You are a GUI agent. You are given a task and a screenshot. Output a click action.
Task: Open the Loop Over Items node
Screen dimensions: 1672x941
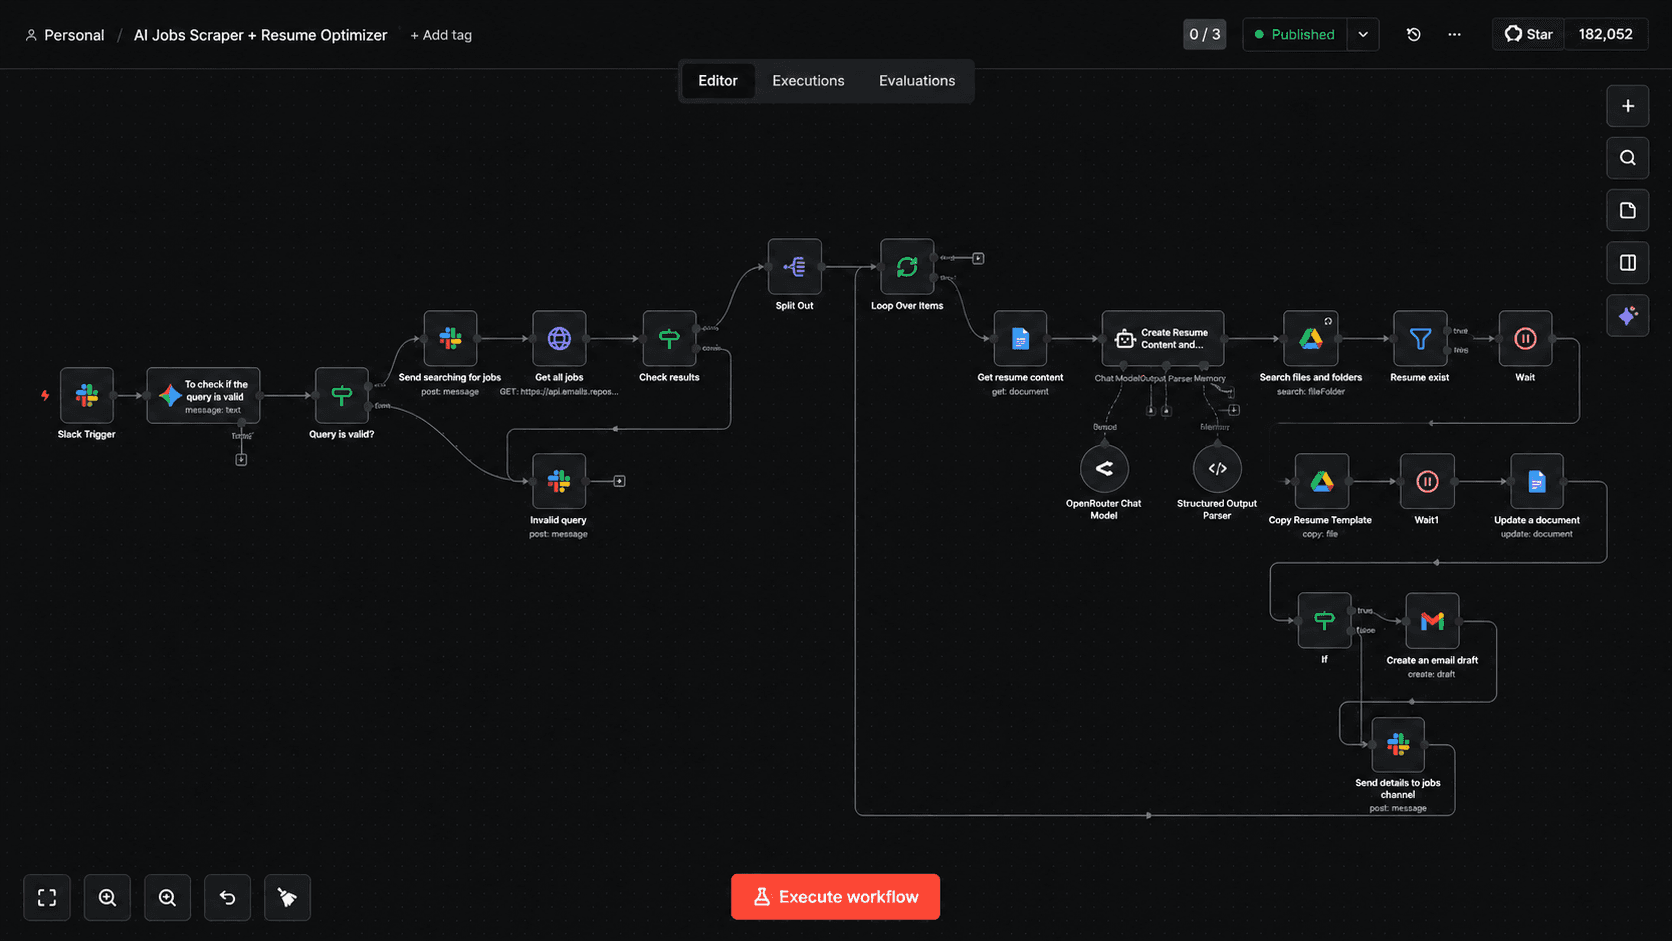(x=907, y=266)
